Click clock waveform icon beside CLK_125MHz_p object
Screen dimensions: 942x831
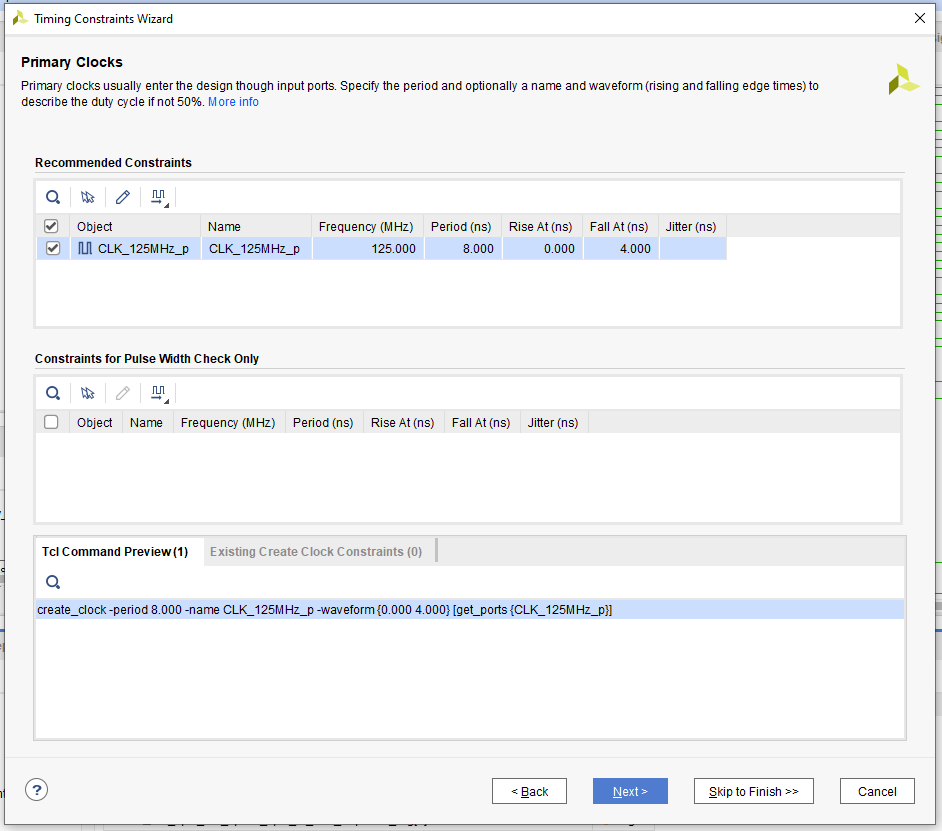point(85,248)
